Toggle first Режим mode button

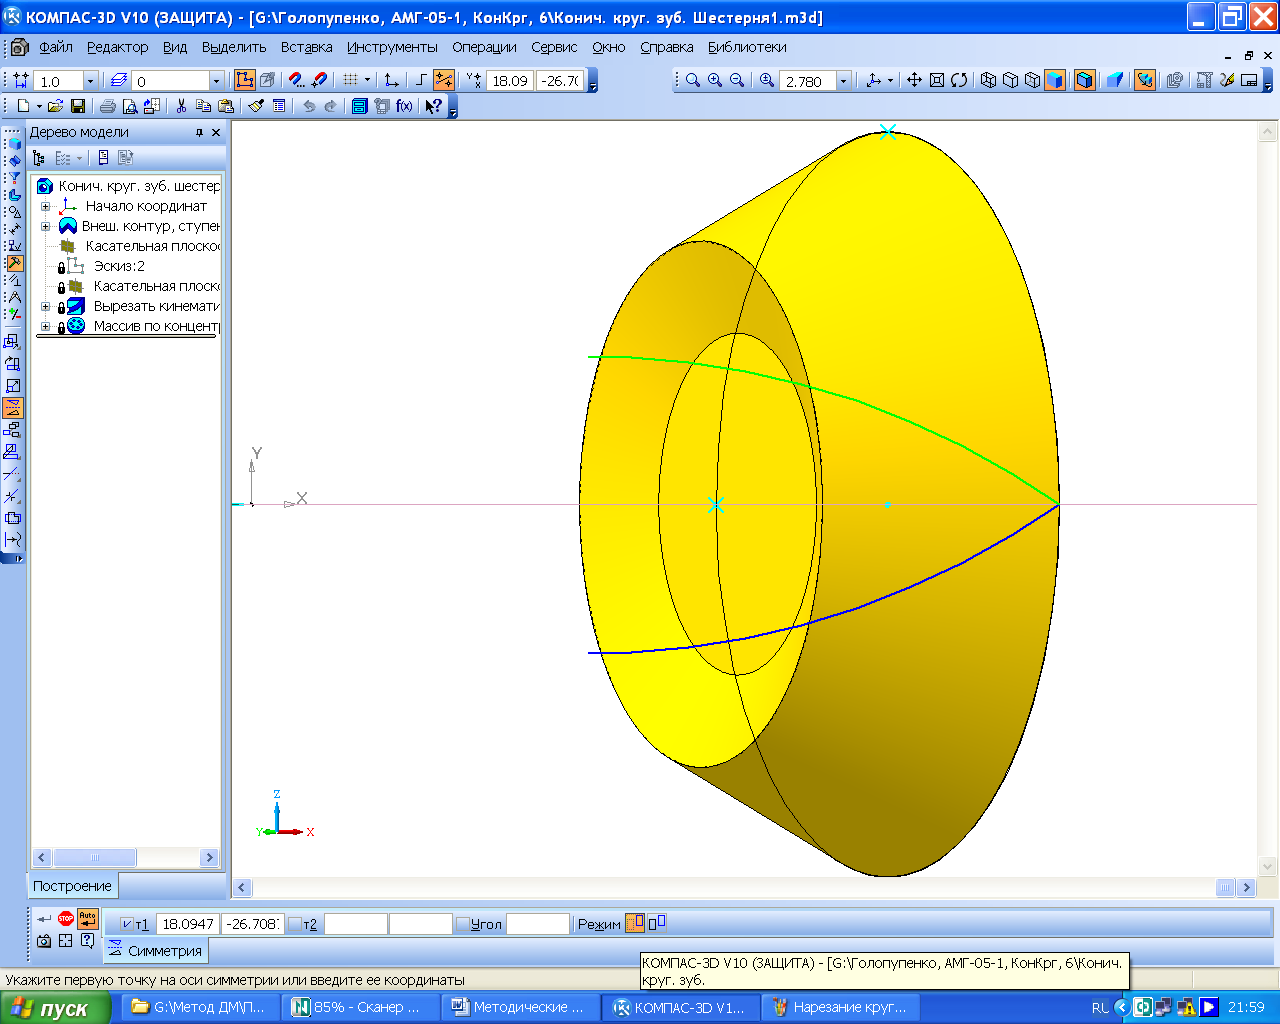pyautogui.click(x=634, y=923)
